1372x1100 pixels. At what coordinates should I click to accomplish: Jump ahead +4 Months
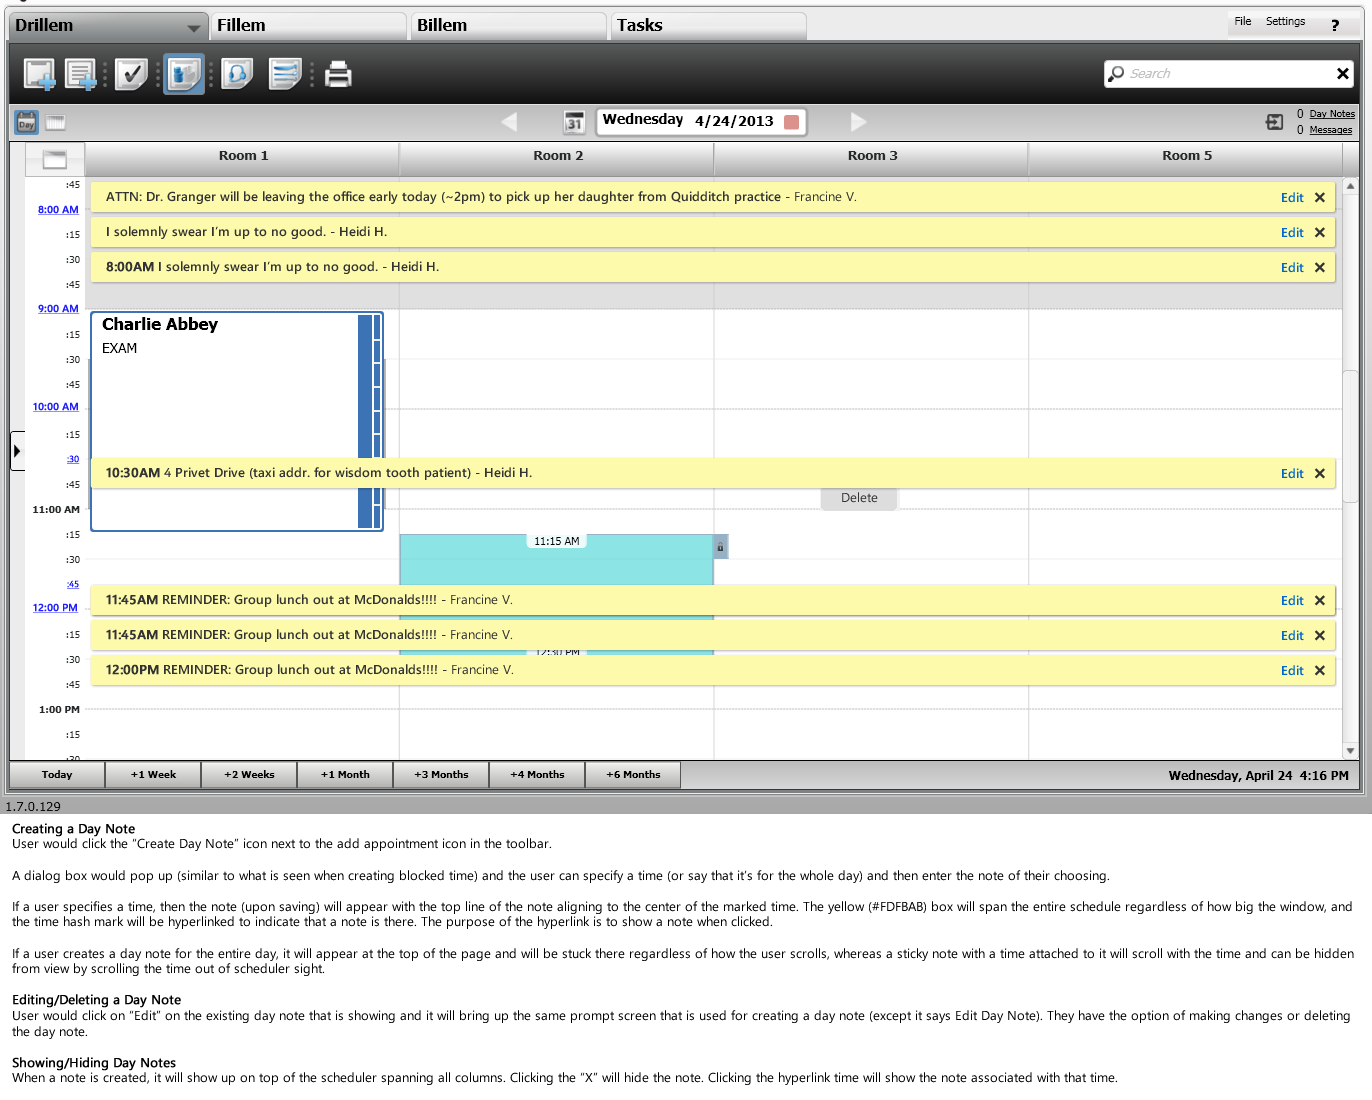[x=537, y=775]
